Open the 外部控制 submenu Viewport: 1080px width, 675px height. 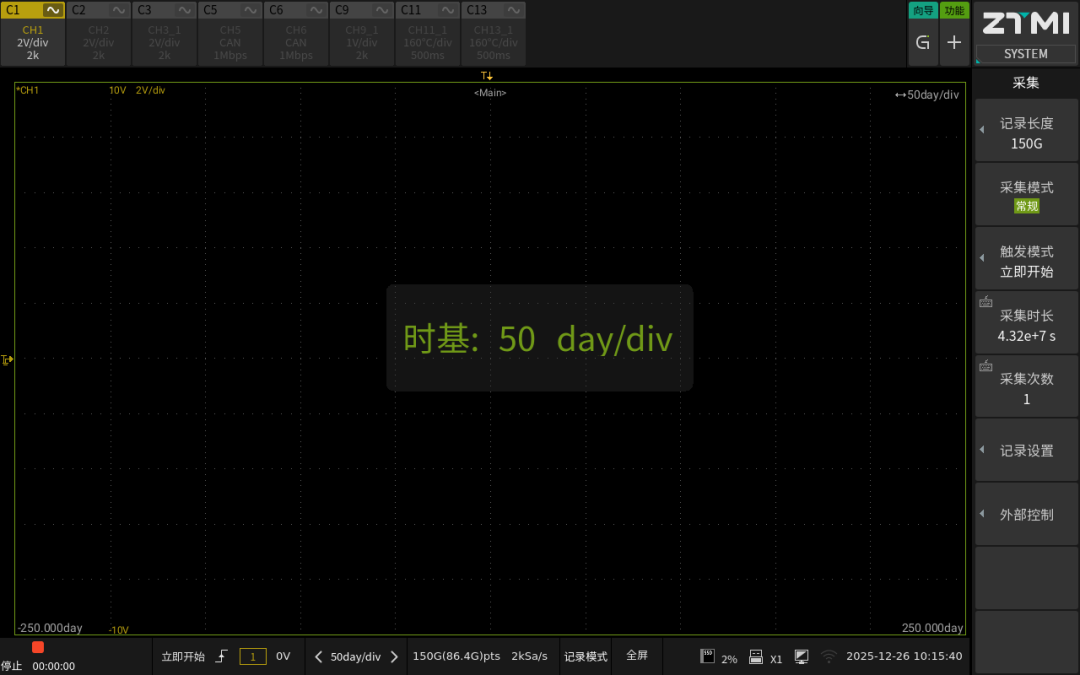(x=1026, y=515)
